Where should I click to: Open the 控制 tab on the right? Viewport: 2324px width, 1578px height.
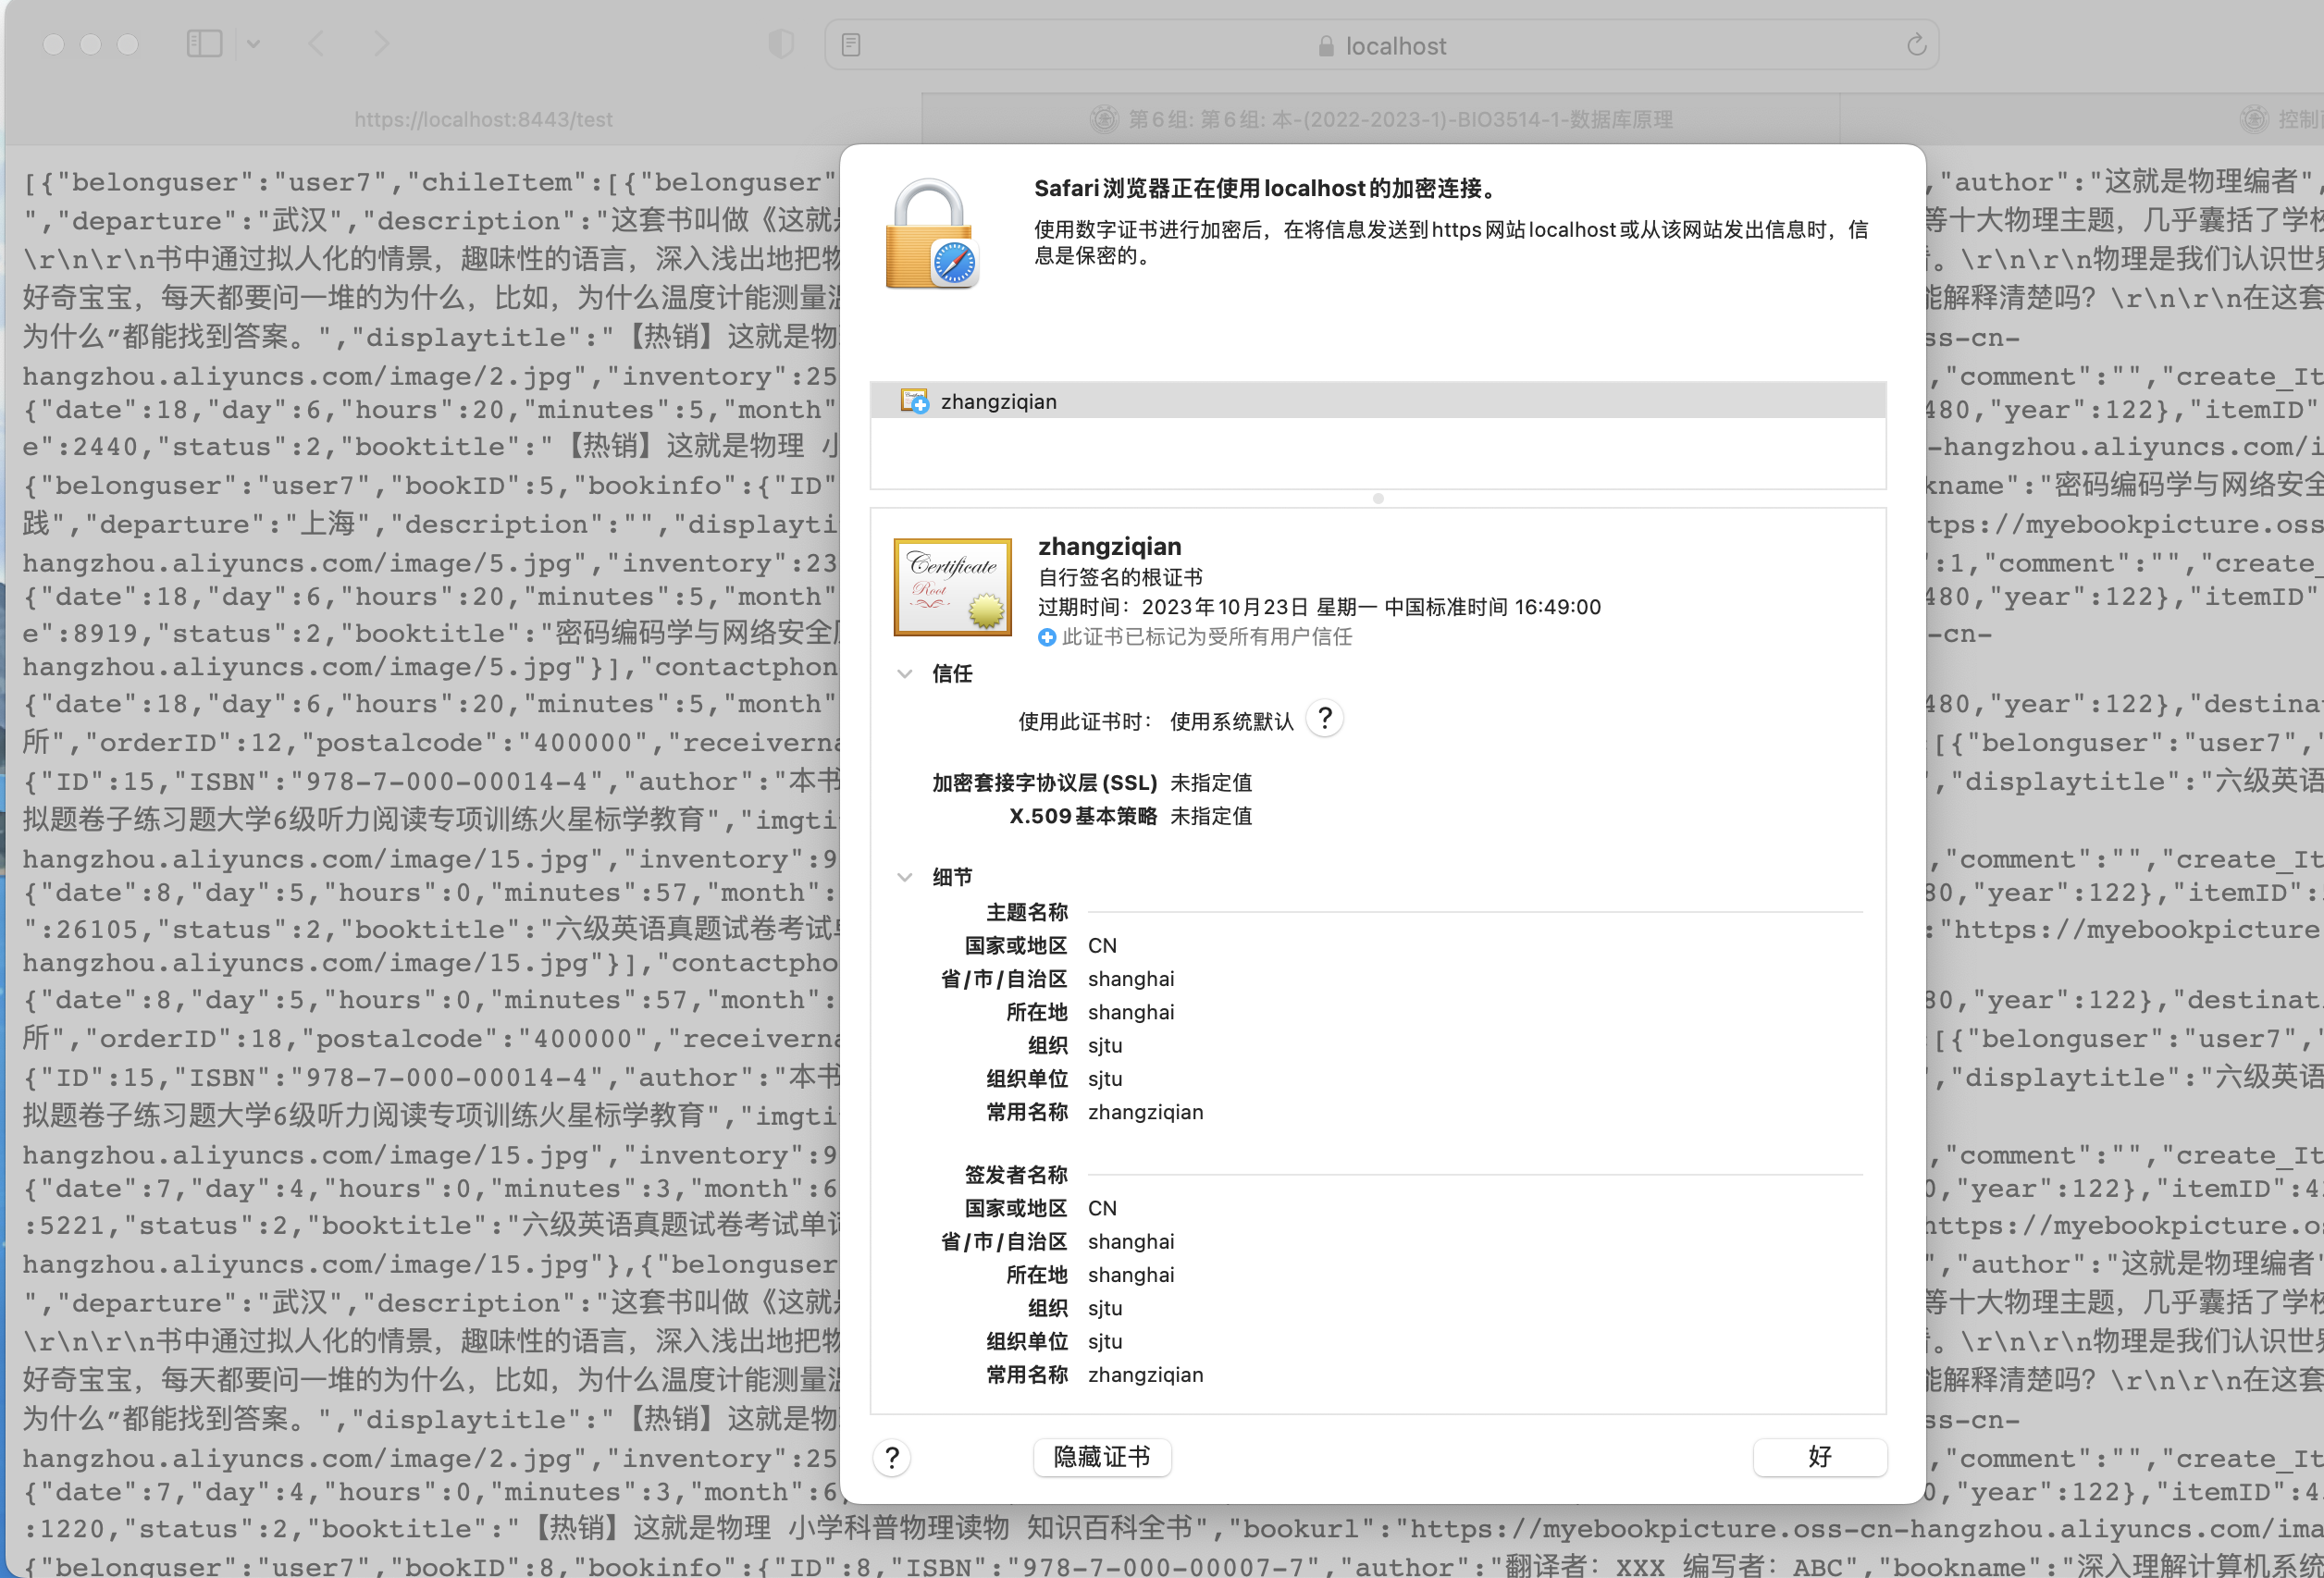pyautogui.click(x=2282, y=119)
